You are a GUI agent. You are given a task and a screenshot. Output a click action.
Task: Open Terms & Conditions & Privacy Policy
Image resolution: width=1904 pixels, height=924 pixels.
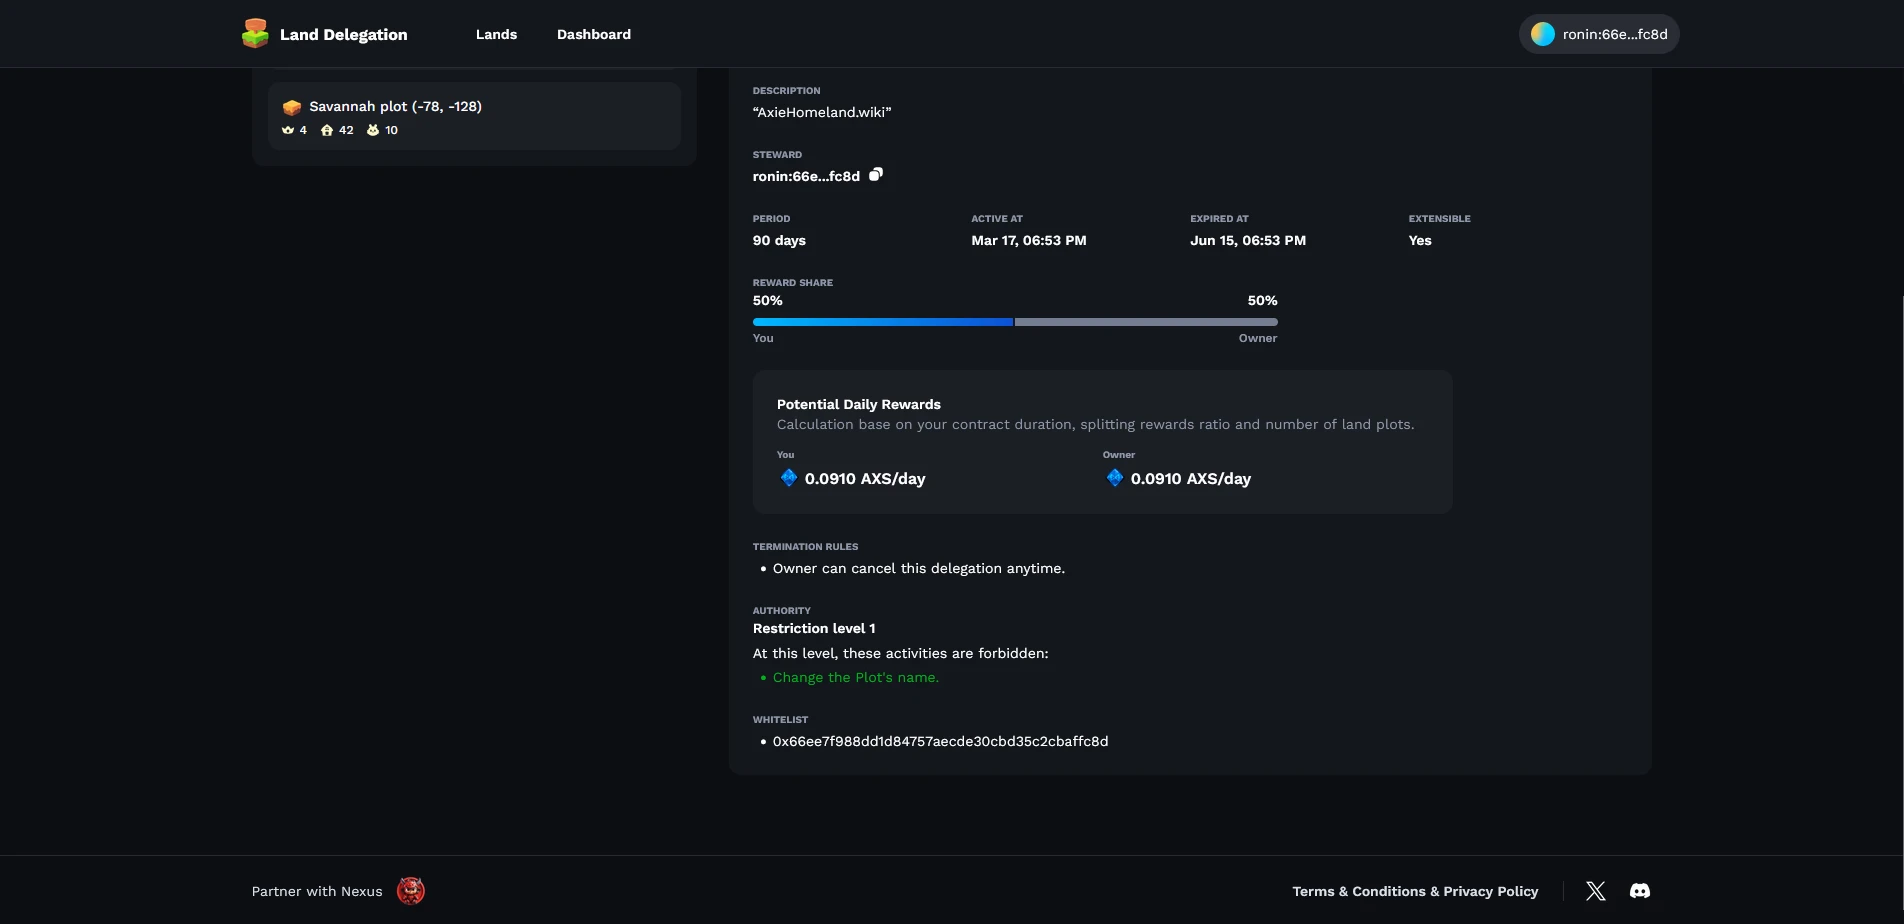(x=1414, y=891)
